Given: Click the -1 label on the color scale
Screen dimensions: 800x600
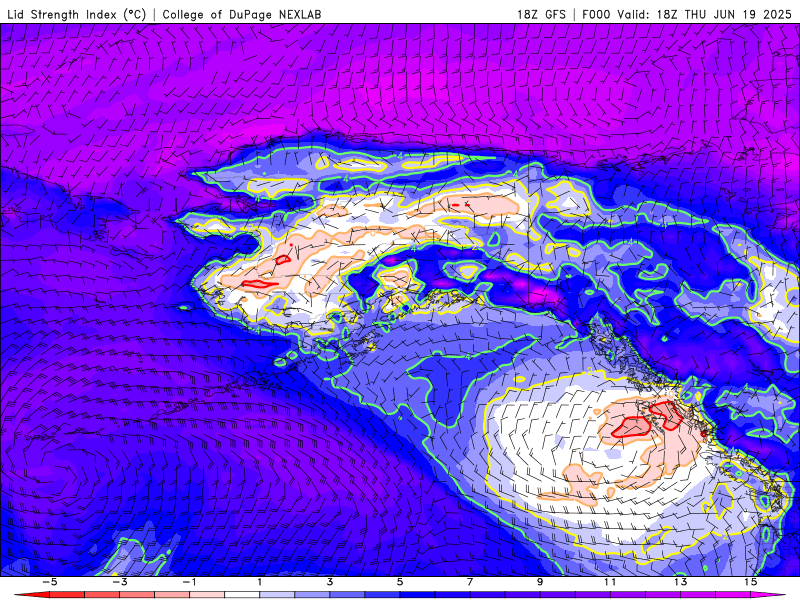Looking at the screenshot, I should (x=189, y=582).
